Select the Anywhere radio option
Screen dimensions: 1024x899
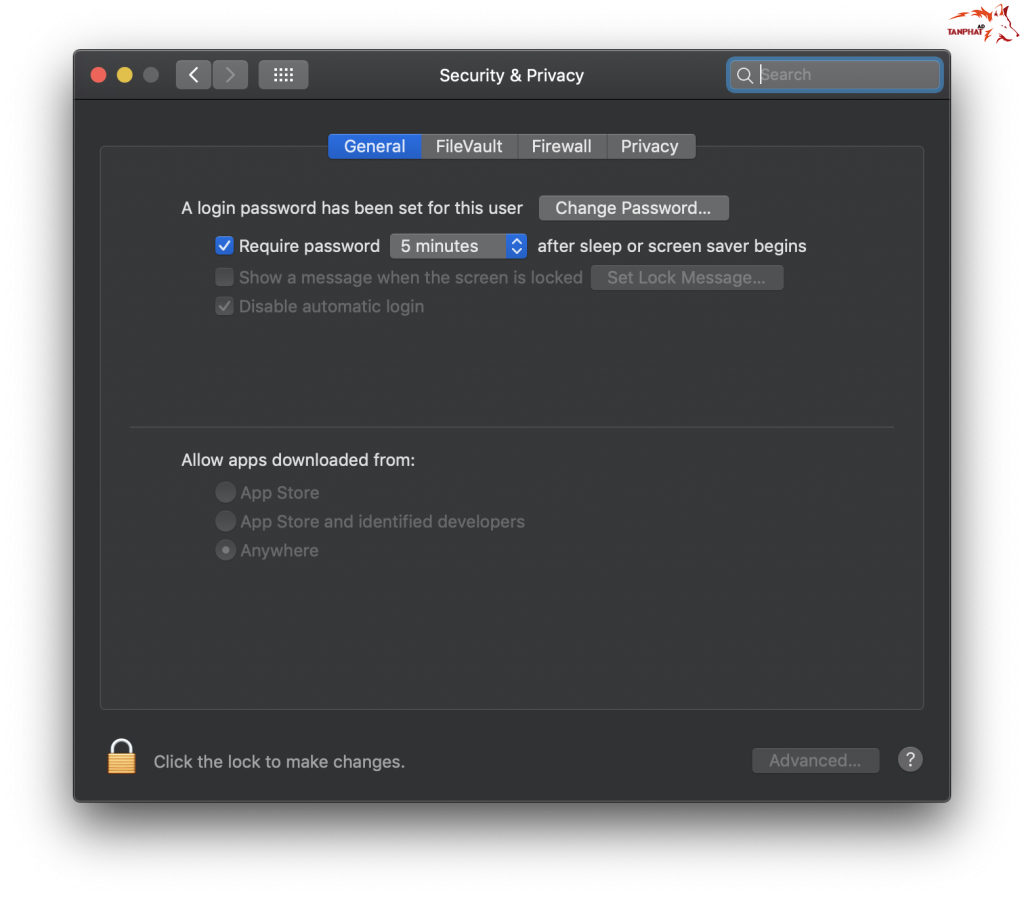tap(226, 550)
